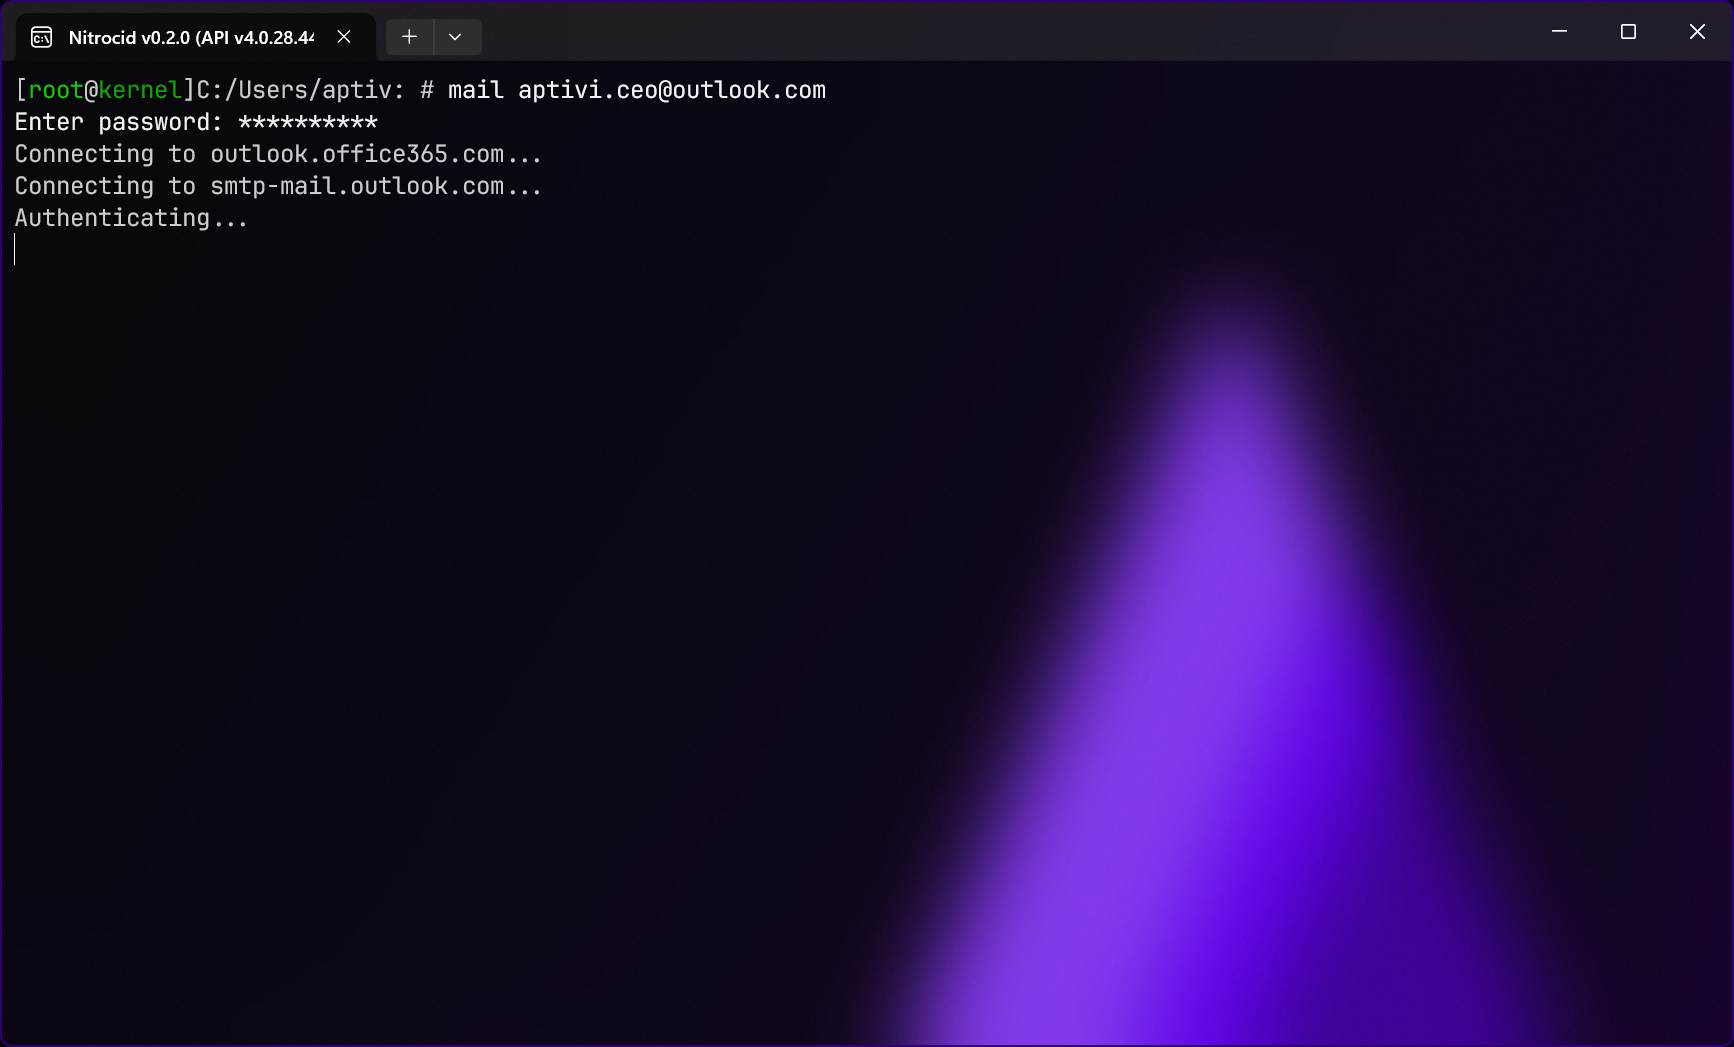The width and height of the screenshot is (1734, 1047).
Task: Click the aptivi.ceo@outlook.com email address
Action: pos(672,90)
